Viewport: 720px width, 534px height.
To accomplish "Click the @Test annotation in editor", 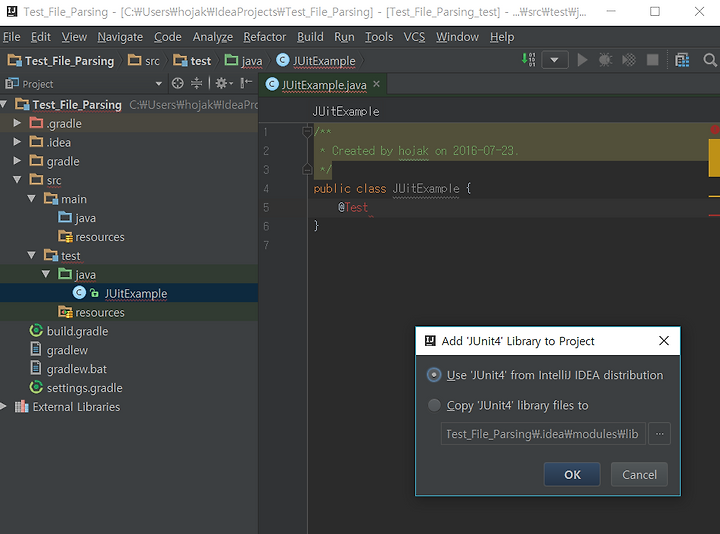I will tap(353, 208).
